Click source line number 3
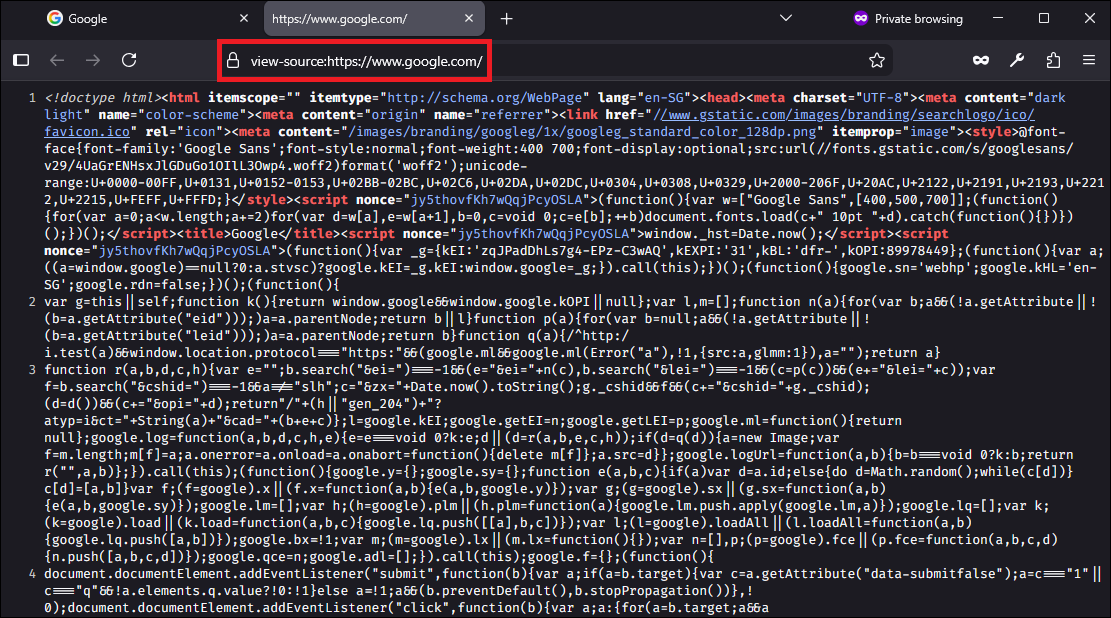Viewport: 1111px width, 618px height. pyautogui.click(x=32, y=370)
